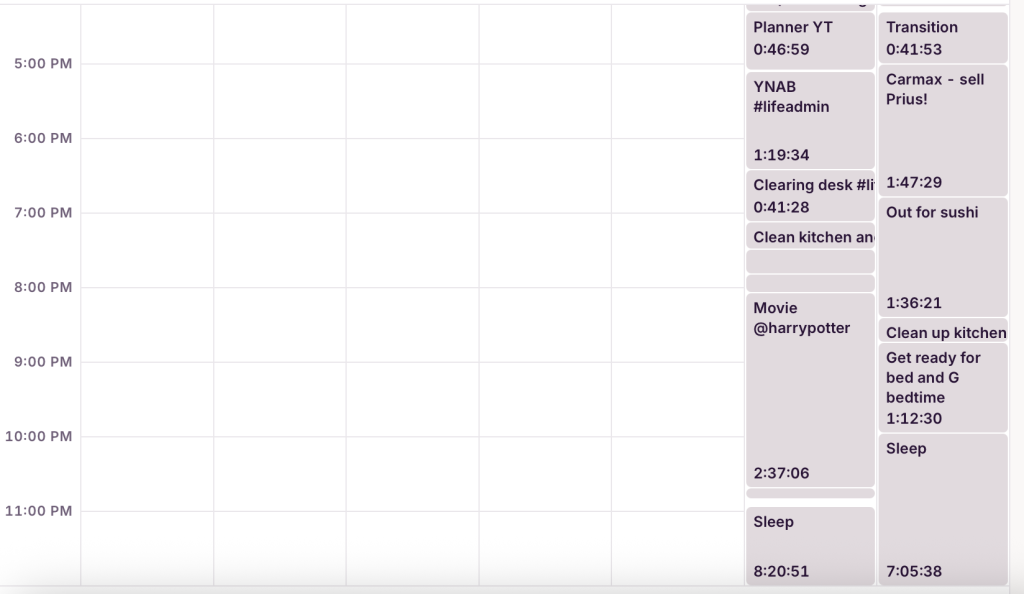
Task: Select the Out for sushi event
Action: (942, 257)
